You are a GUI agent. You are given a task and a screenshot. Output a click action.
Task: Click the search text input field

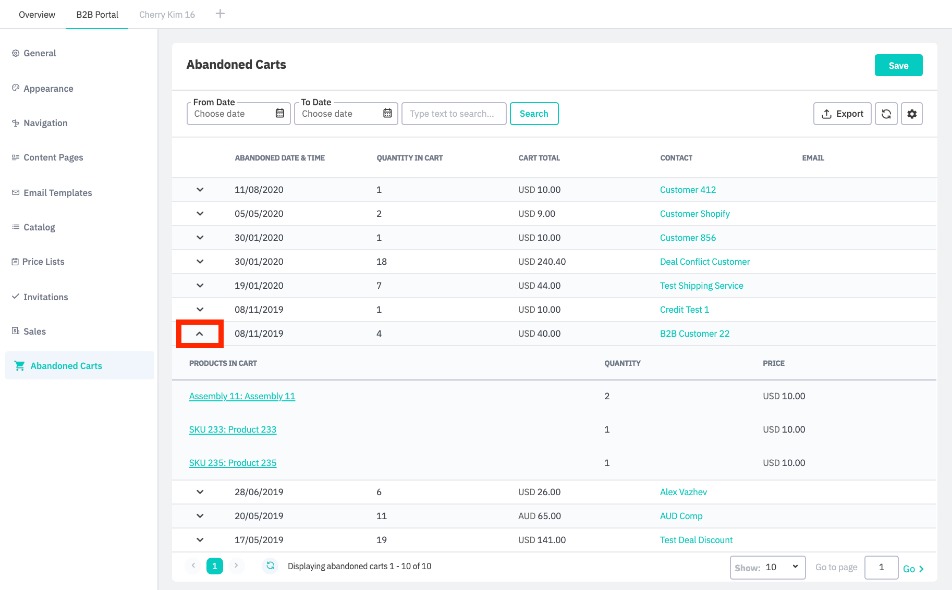point(454,114)
